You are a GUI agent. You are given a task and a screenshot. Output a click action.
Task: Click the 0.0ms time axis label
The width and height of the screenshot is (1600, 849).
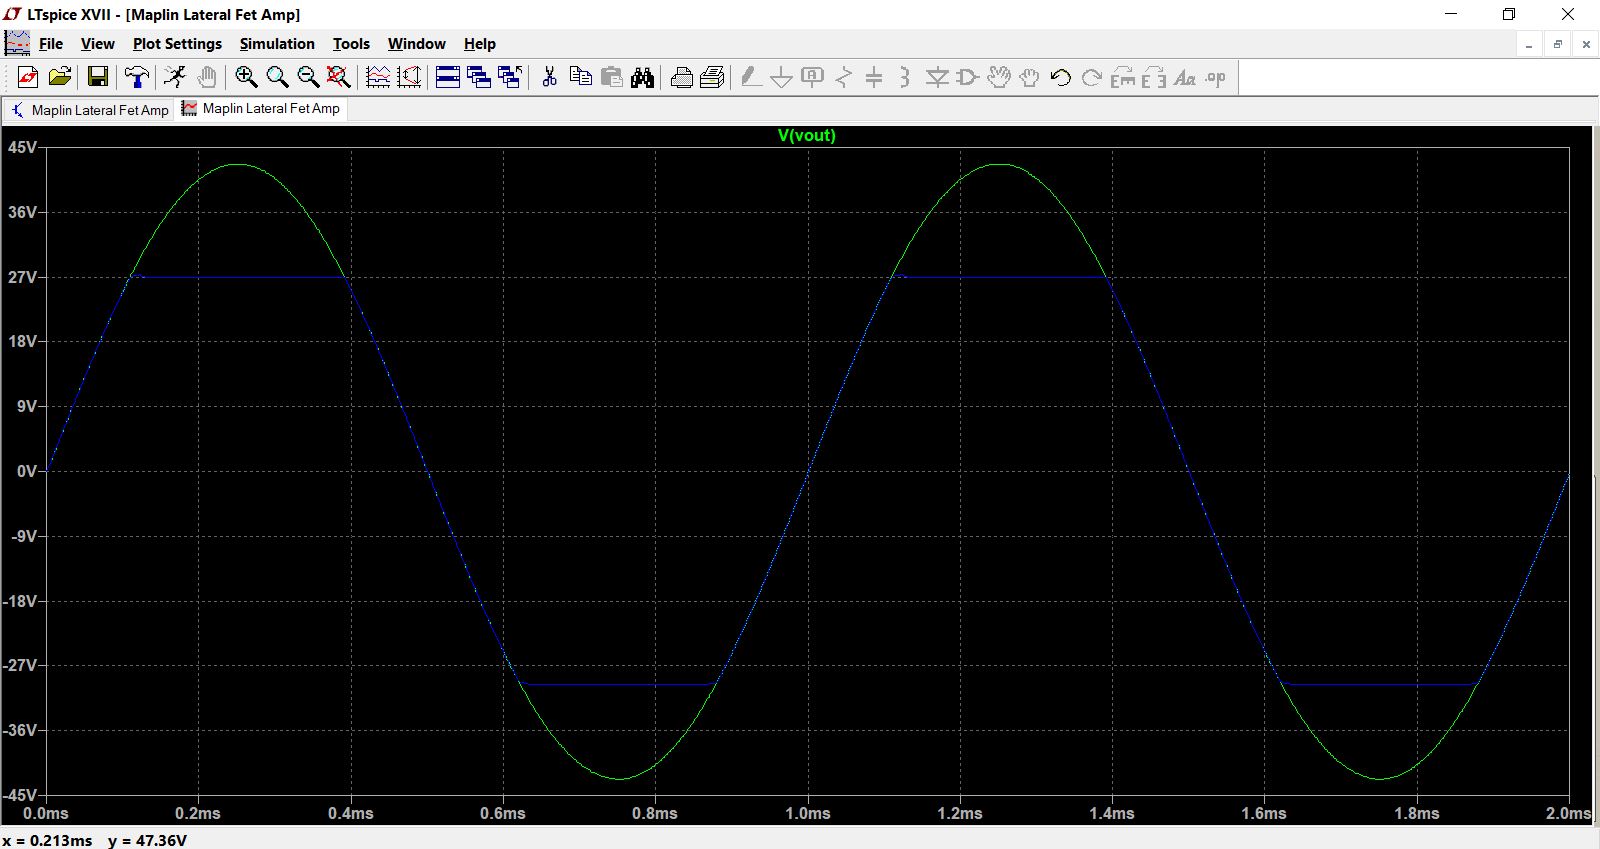pos(46,813)
